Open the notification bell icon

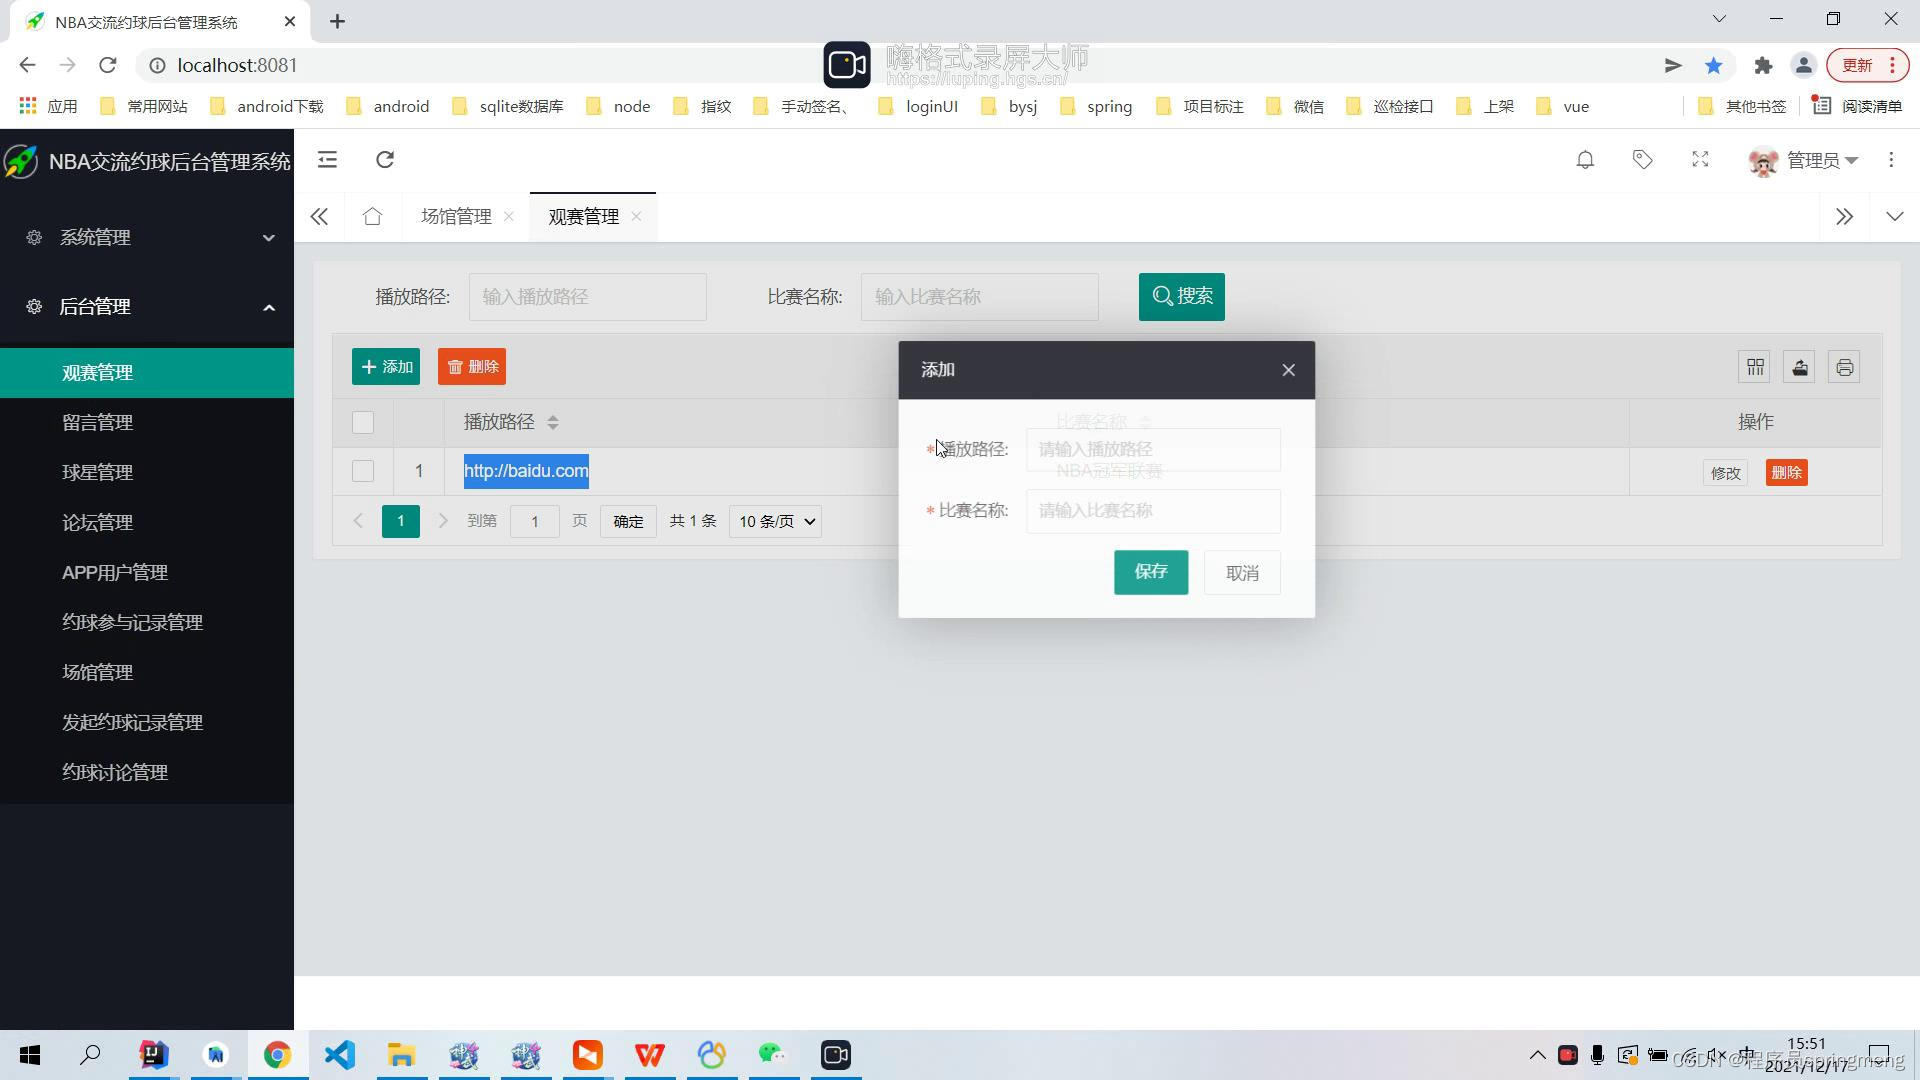pyautogui.click(x=1585, y=160)
